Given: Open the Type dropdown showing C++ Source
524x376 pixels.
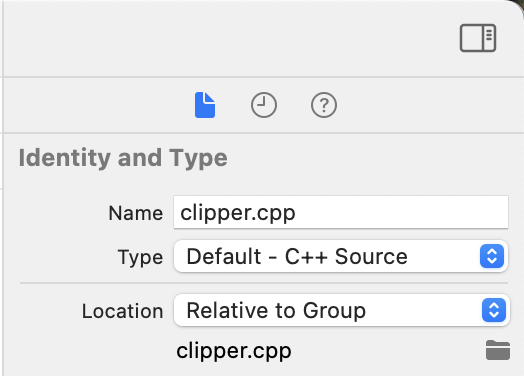Looking at the screenshot, I should click(x=341, y=256).
